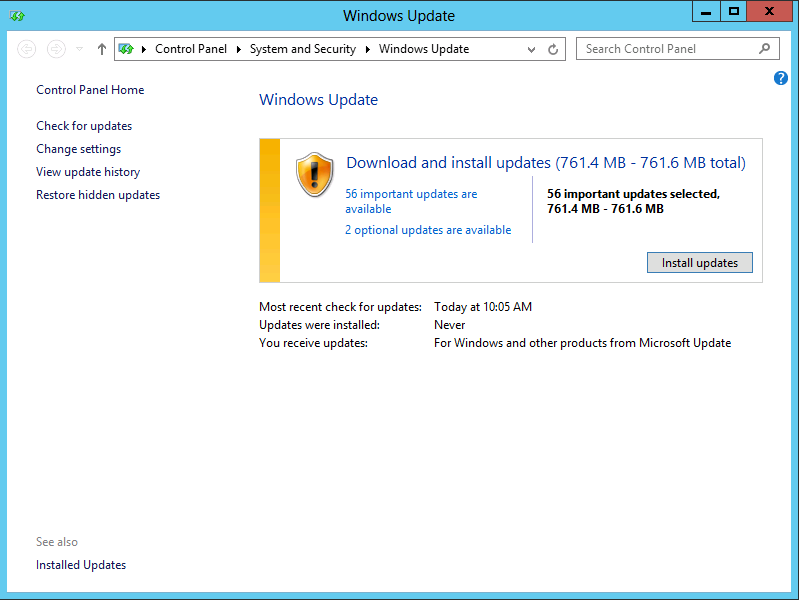Select Windows Update breadcrumb item
The image size is (799, 600).
424,49
